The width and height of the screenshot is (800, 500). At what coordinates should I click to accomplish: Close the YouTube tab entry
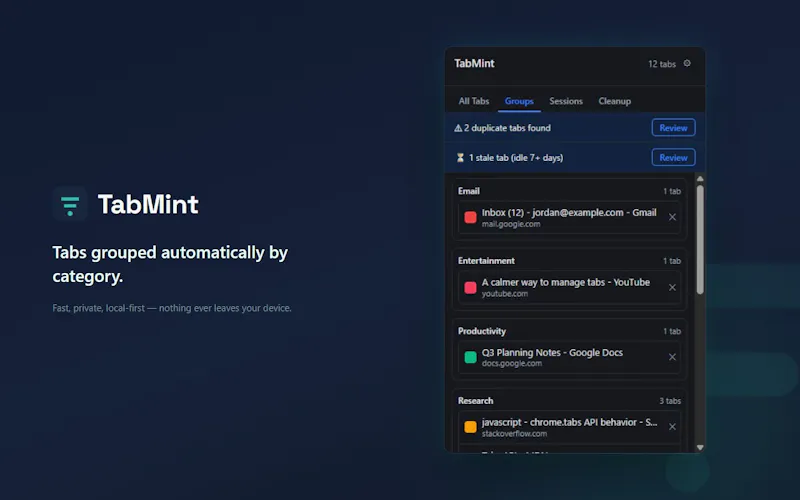click(x=672, y=288)
